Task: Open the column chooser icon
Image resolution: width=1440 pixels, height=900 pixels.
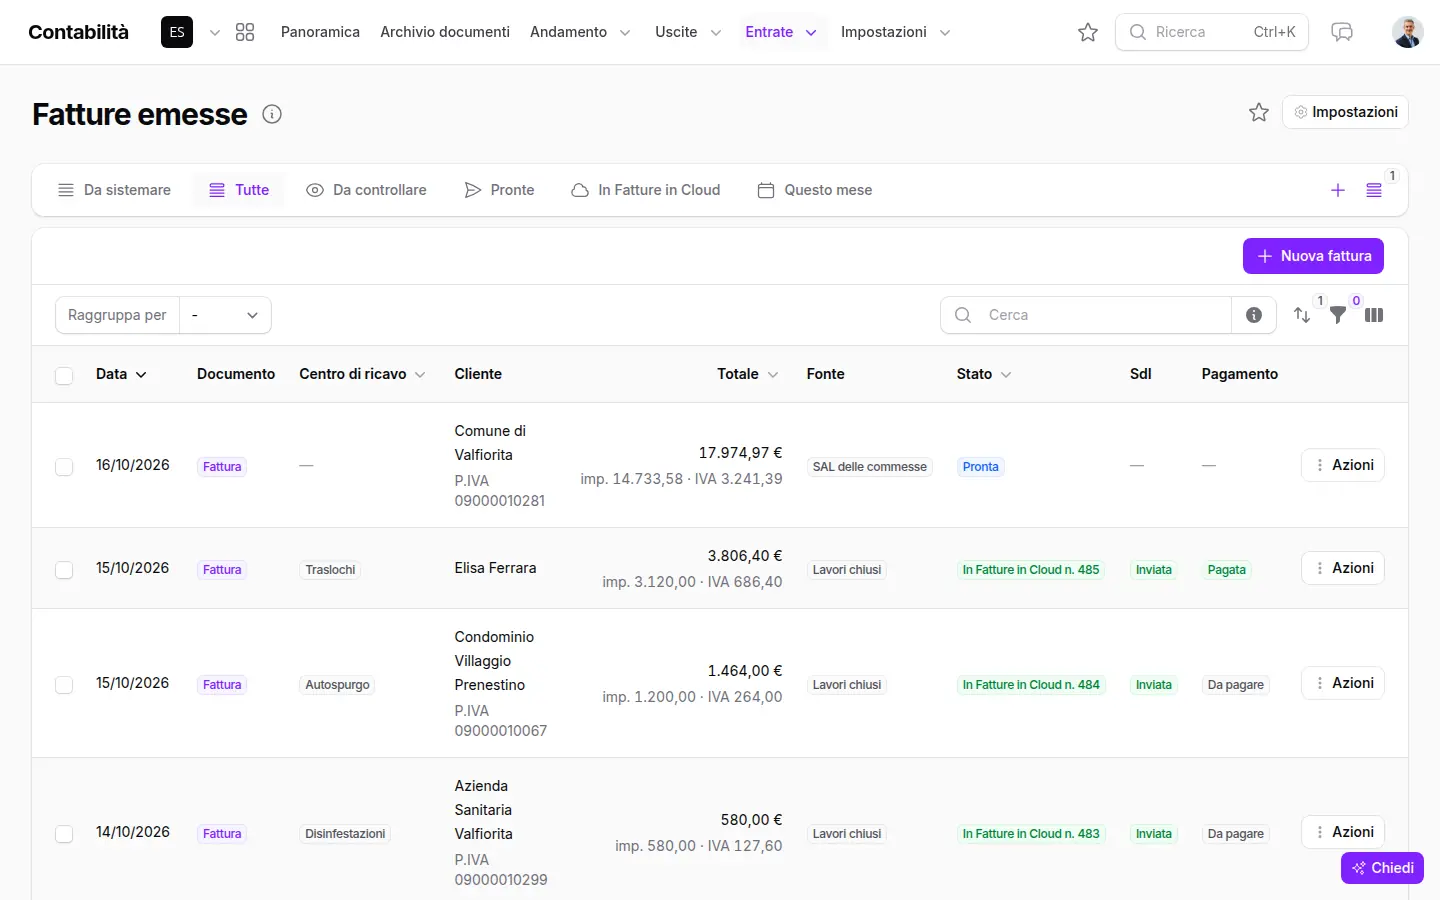Action: 1374,315
